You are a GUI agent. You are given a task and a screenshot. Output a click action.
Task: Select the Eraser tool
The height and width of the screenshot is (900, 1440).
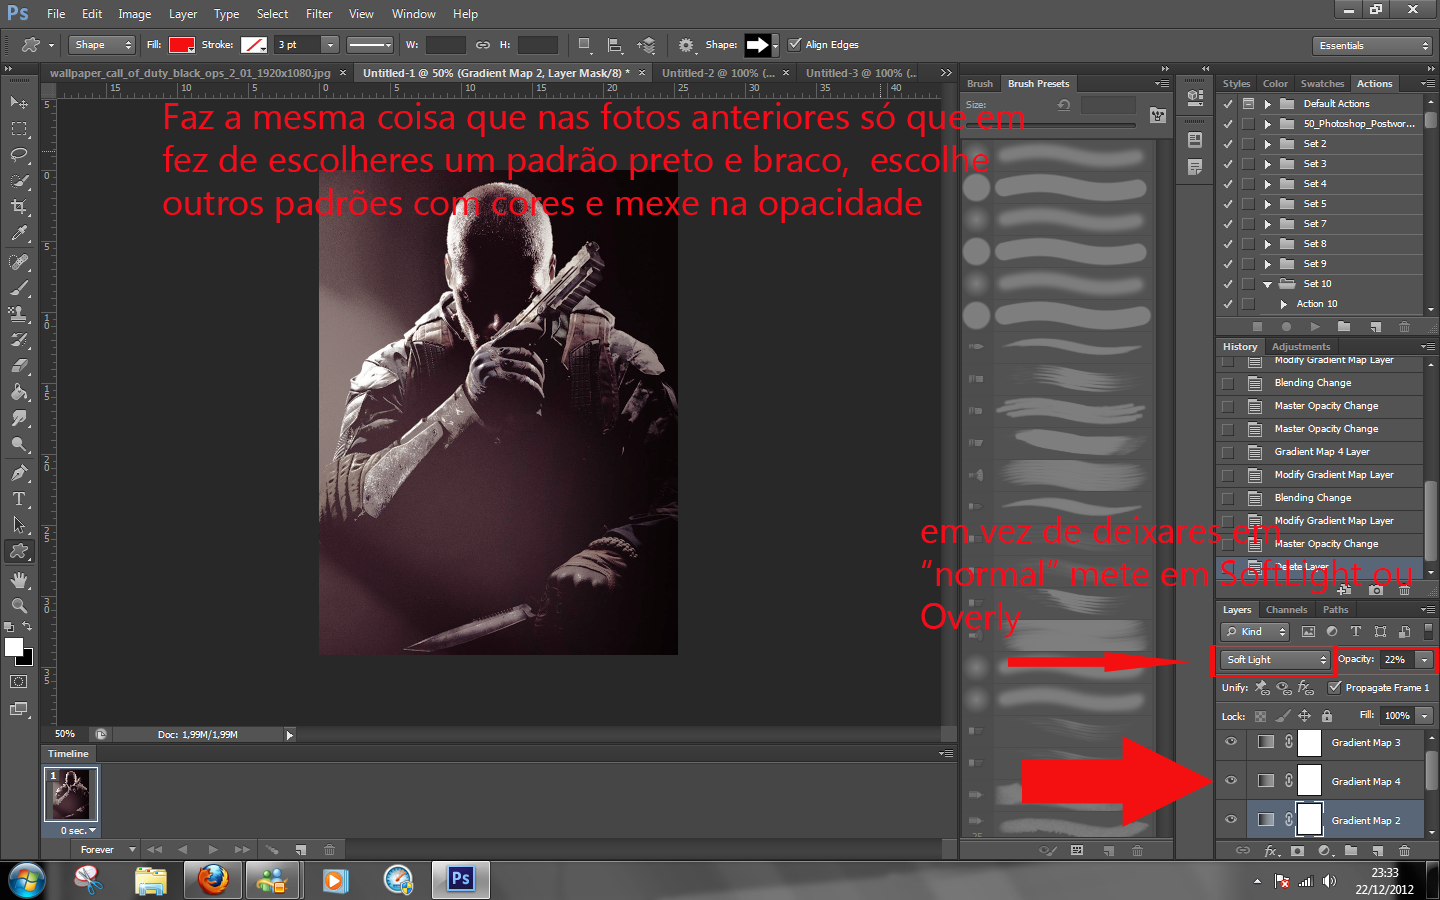(x=19, y=366)
